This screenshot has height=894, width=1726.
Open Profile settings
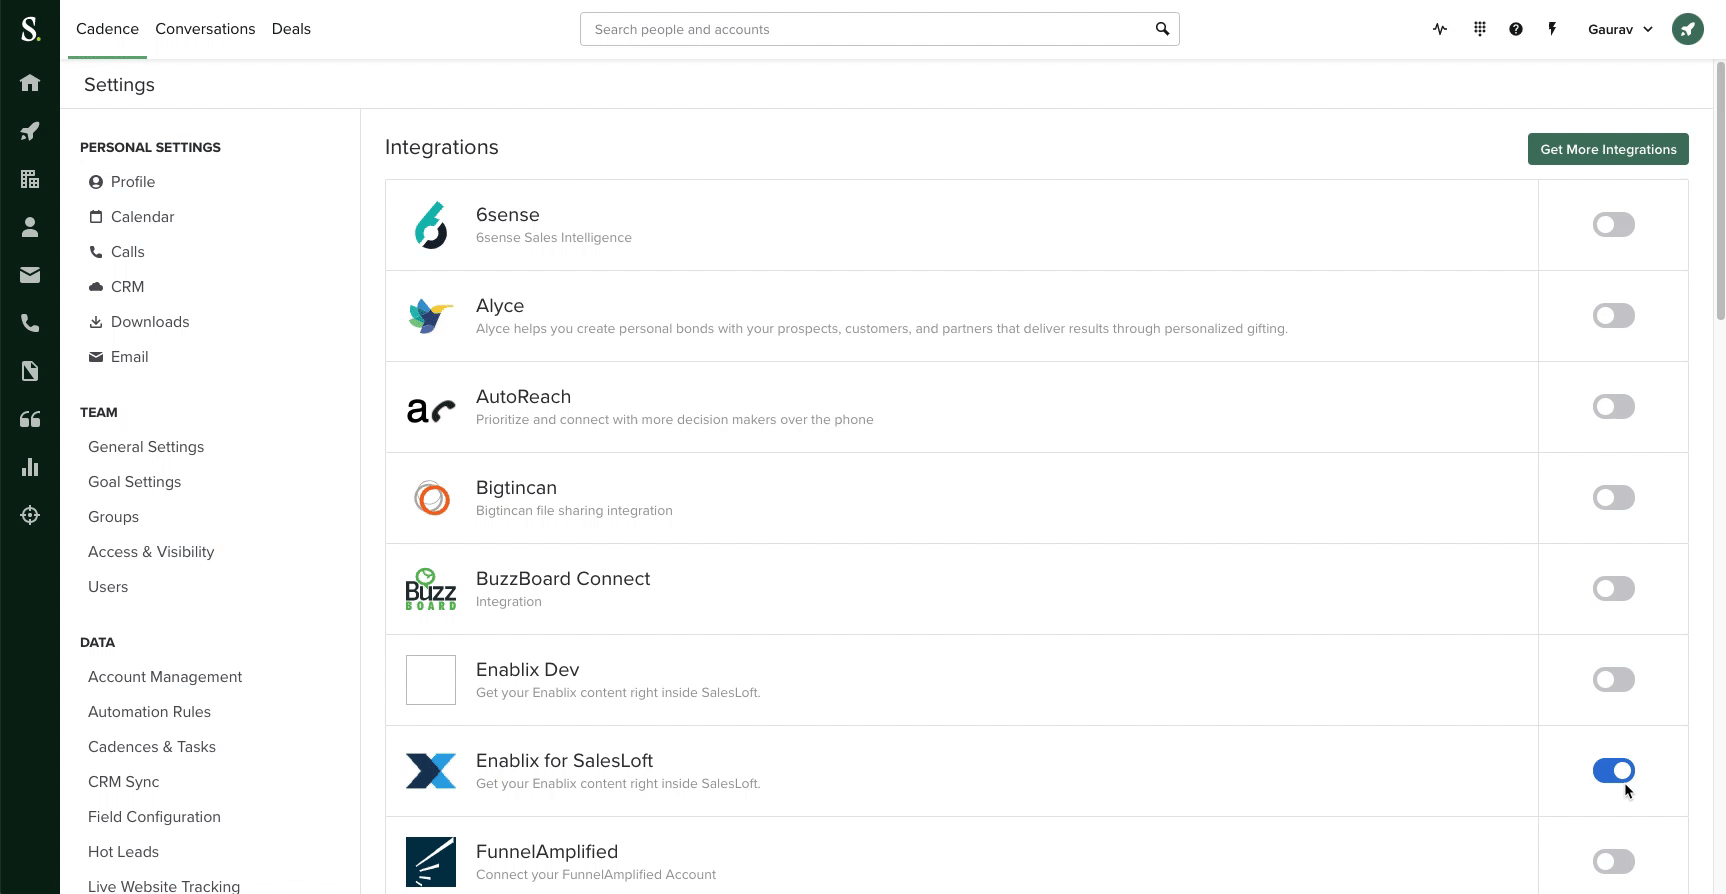(x=122, y=182)
